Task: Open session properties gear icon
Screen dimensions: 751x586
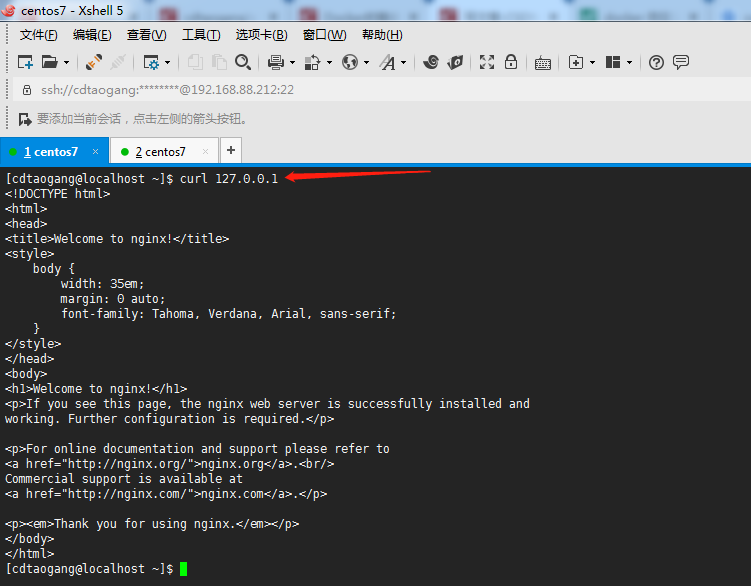Action: (151, 62)
